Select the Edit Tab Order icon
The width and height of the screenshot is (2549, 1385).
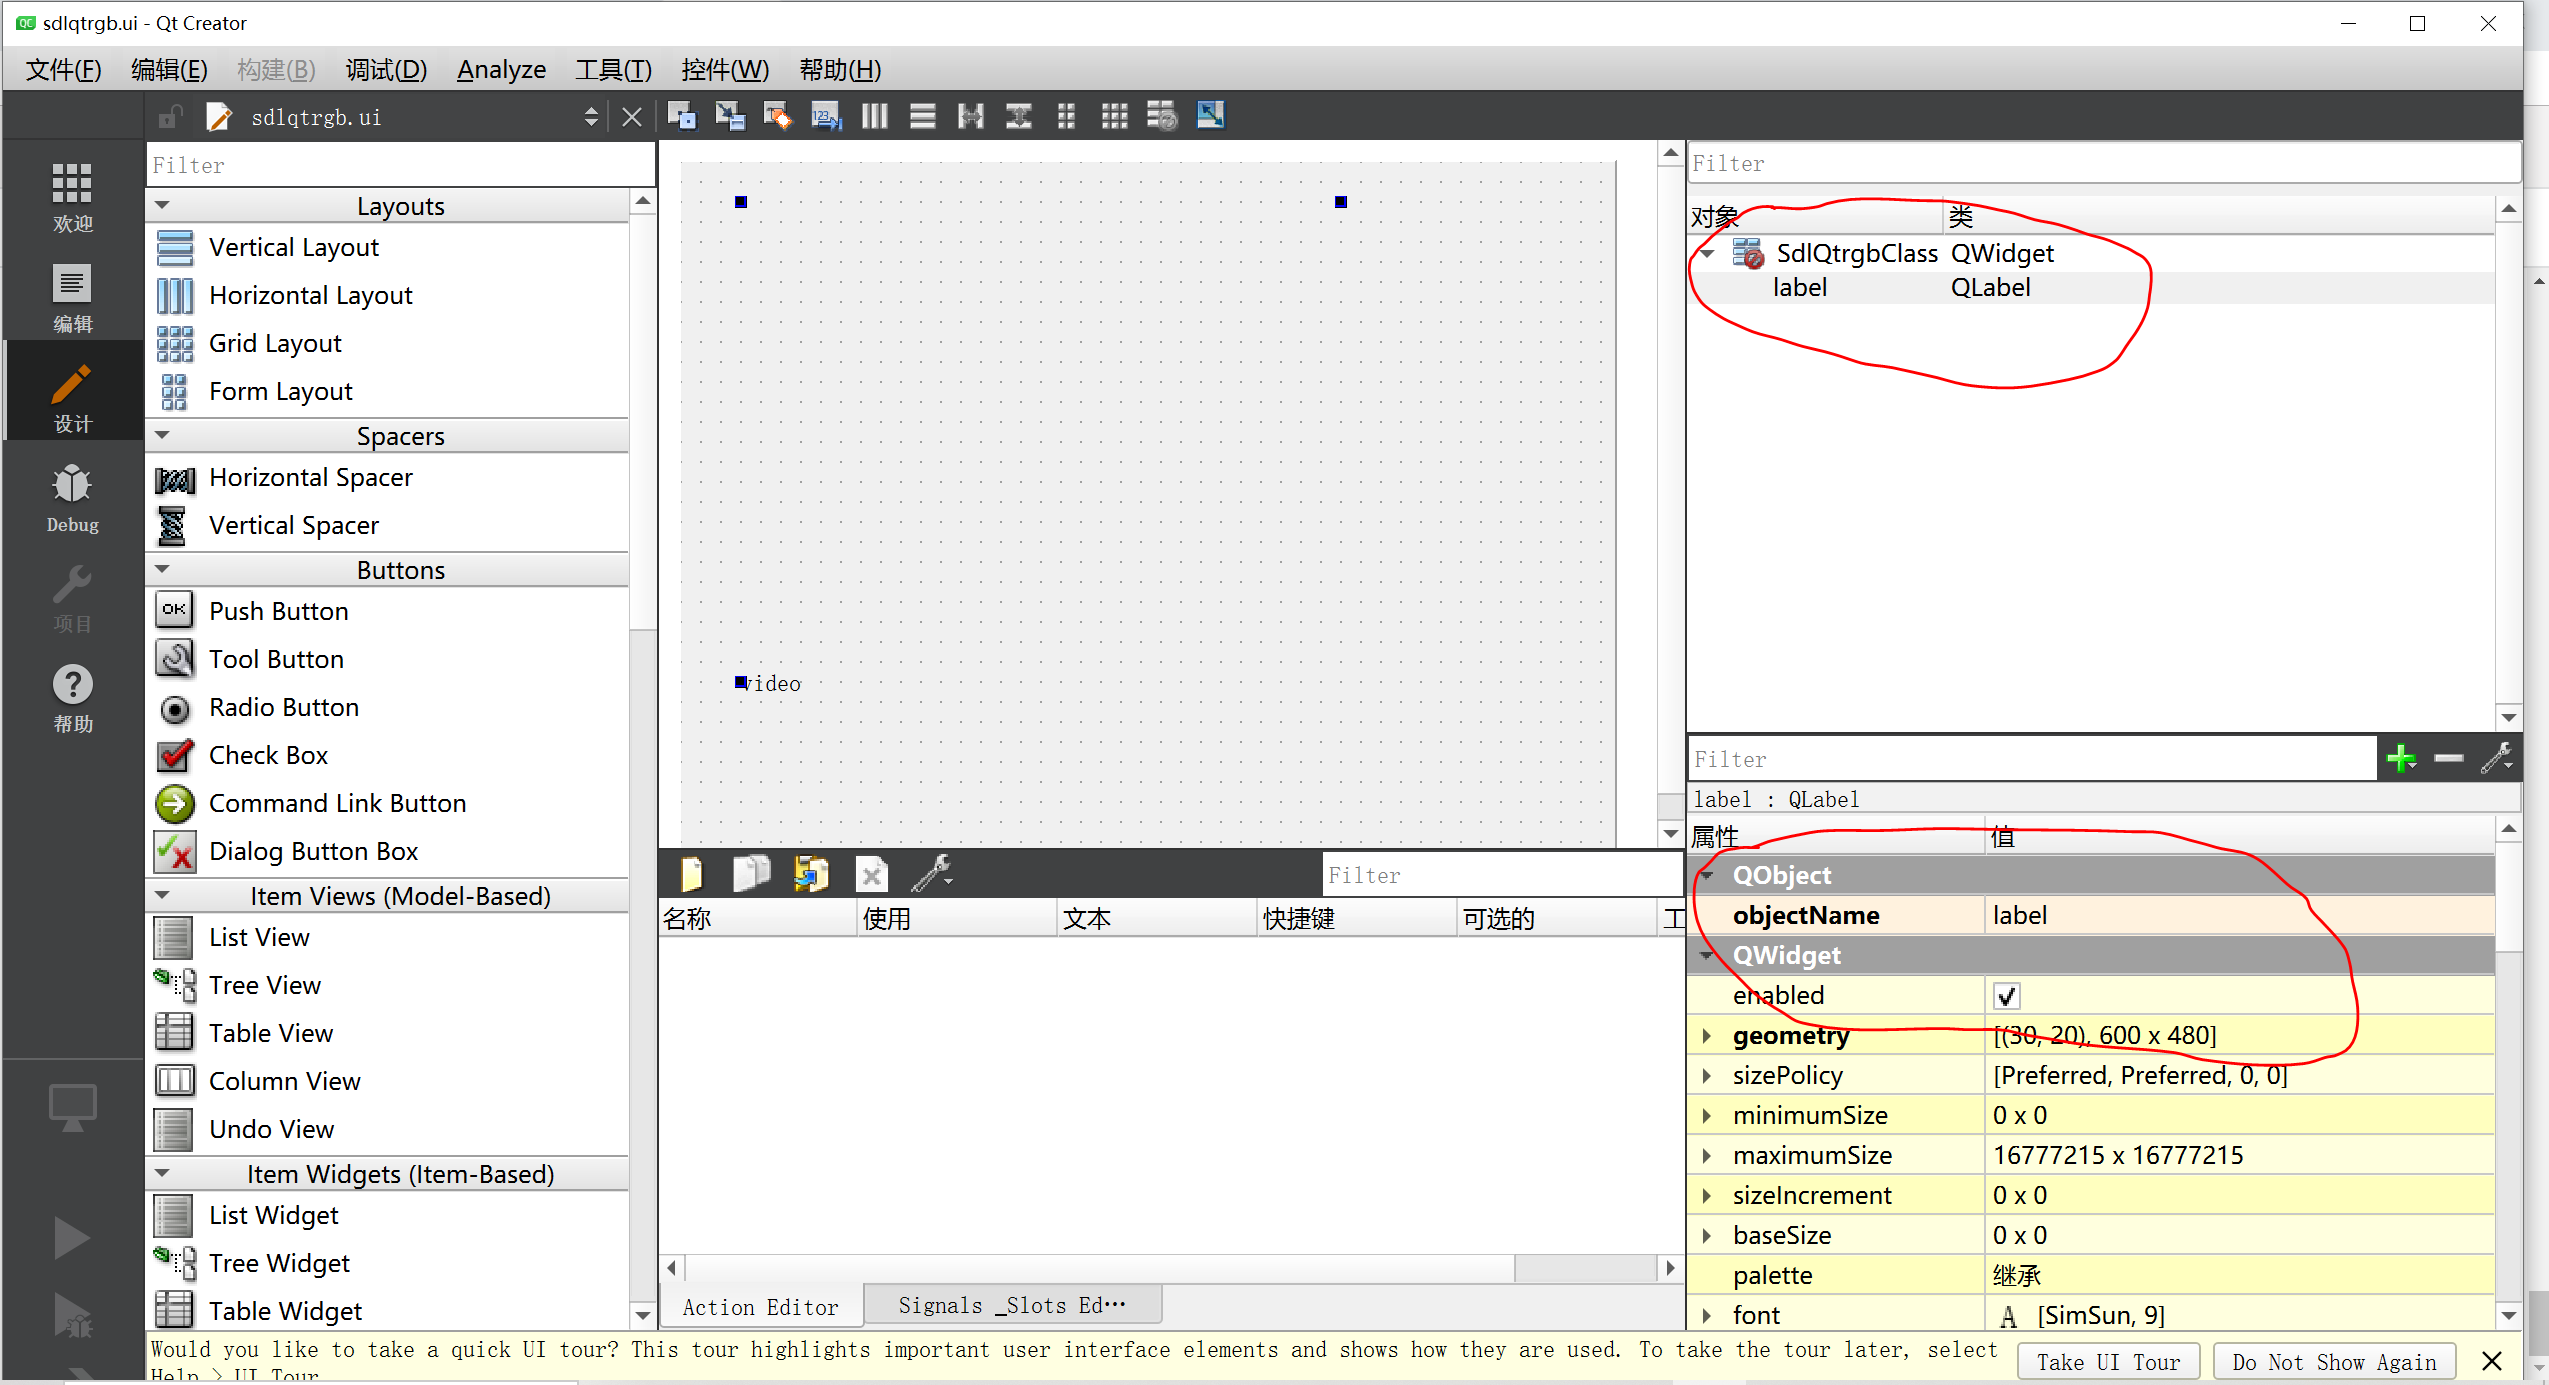(x=826, y=116)
